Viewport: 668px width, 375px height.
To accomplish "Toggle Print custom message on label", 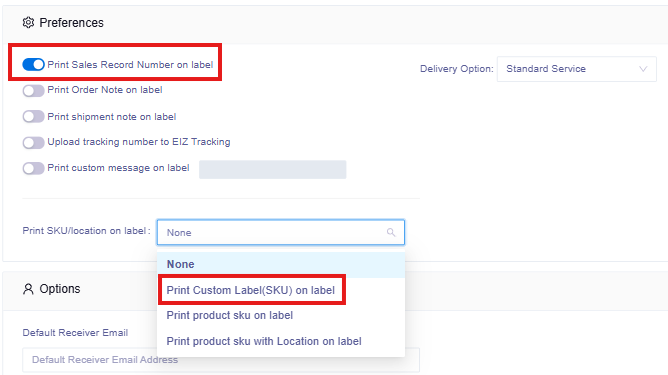I will (x=33, y=168).
